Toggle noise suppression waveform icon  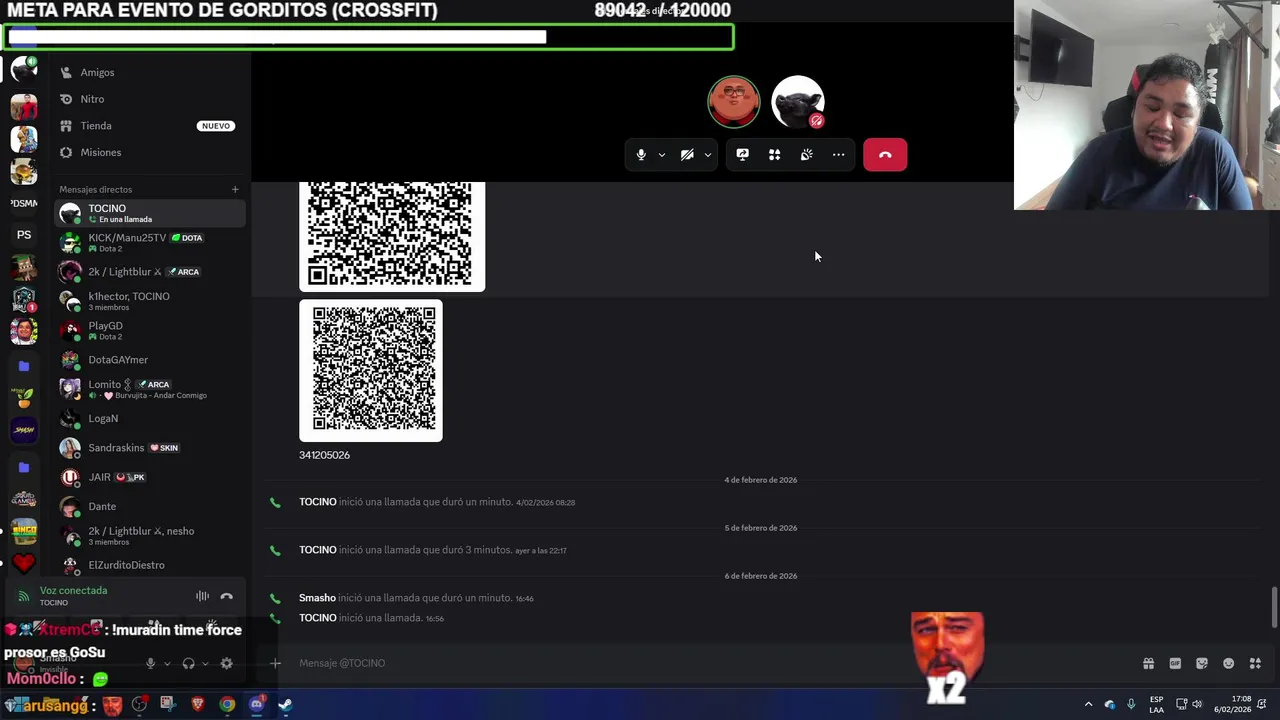pyautogui.click(x=202, y=596)
